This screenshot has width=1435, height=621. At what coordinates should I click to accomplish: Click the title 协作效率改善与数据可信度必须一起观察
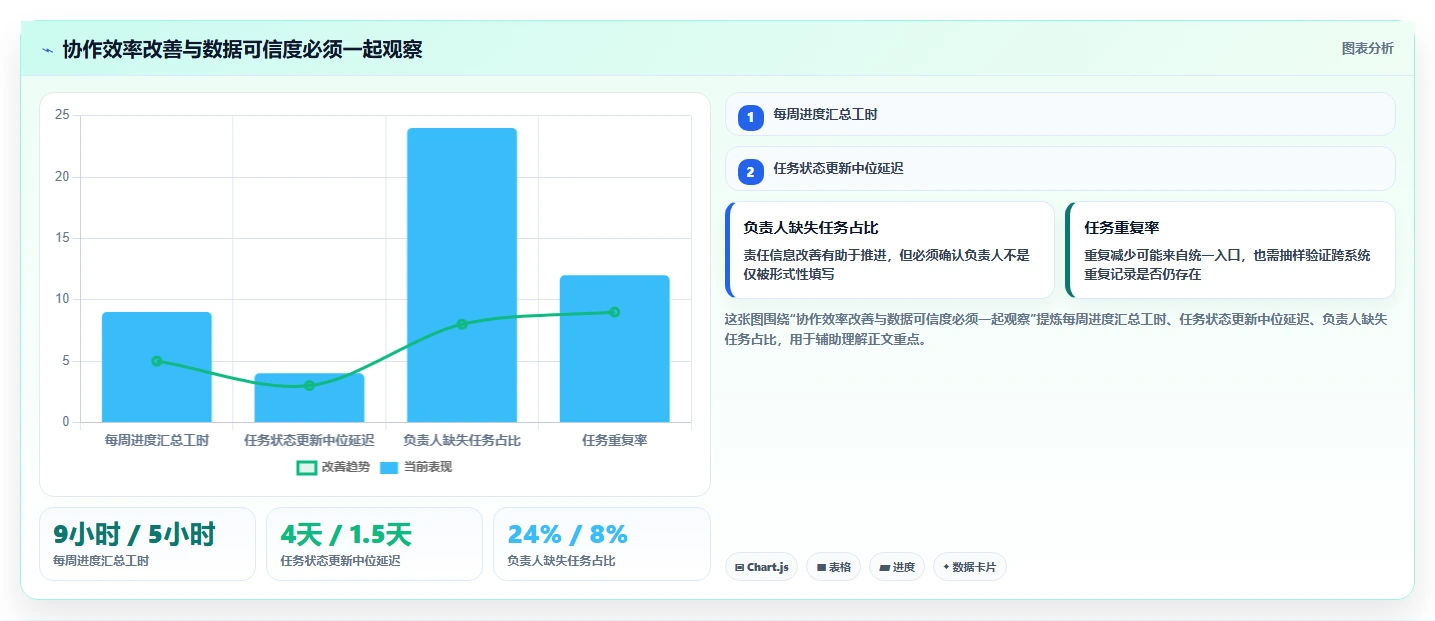tap(242, 50)
